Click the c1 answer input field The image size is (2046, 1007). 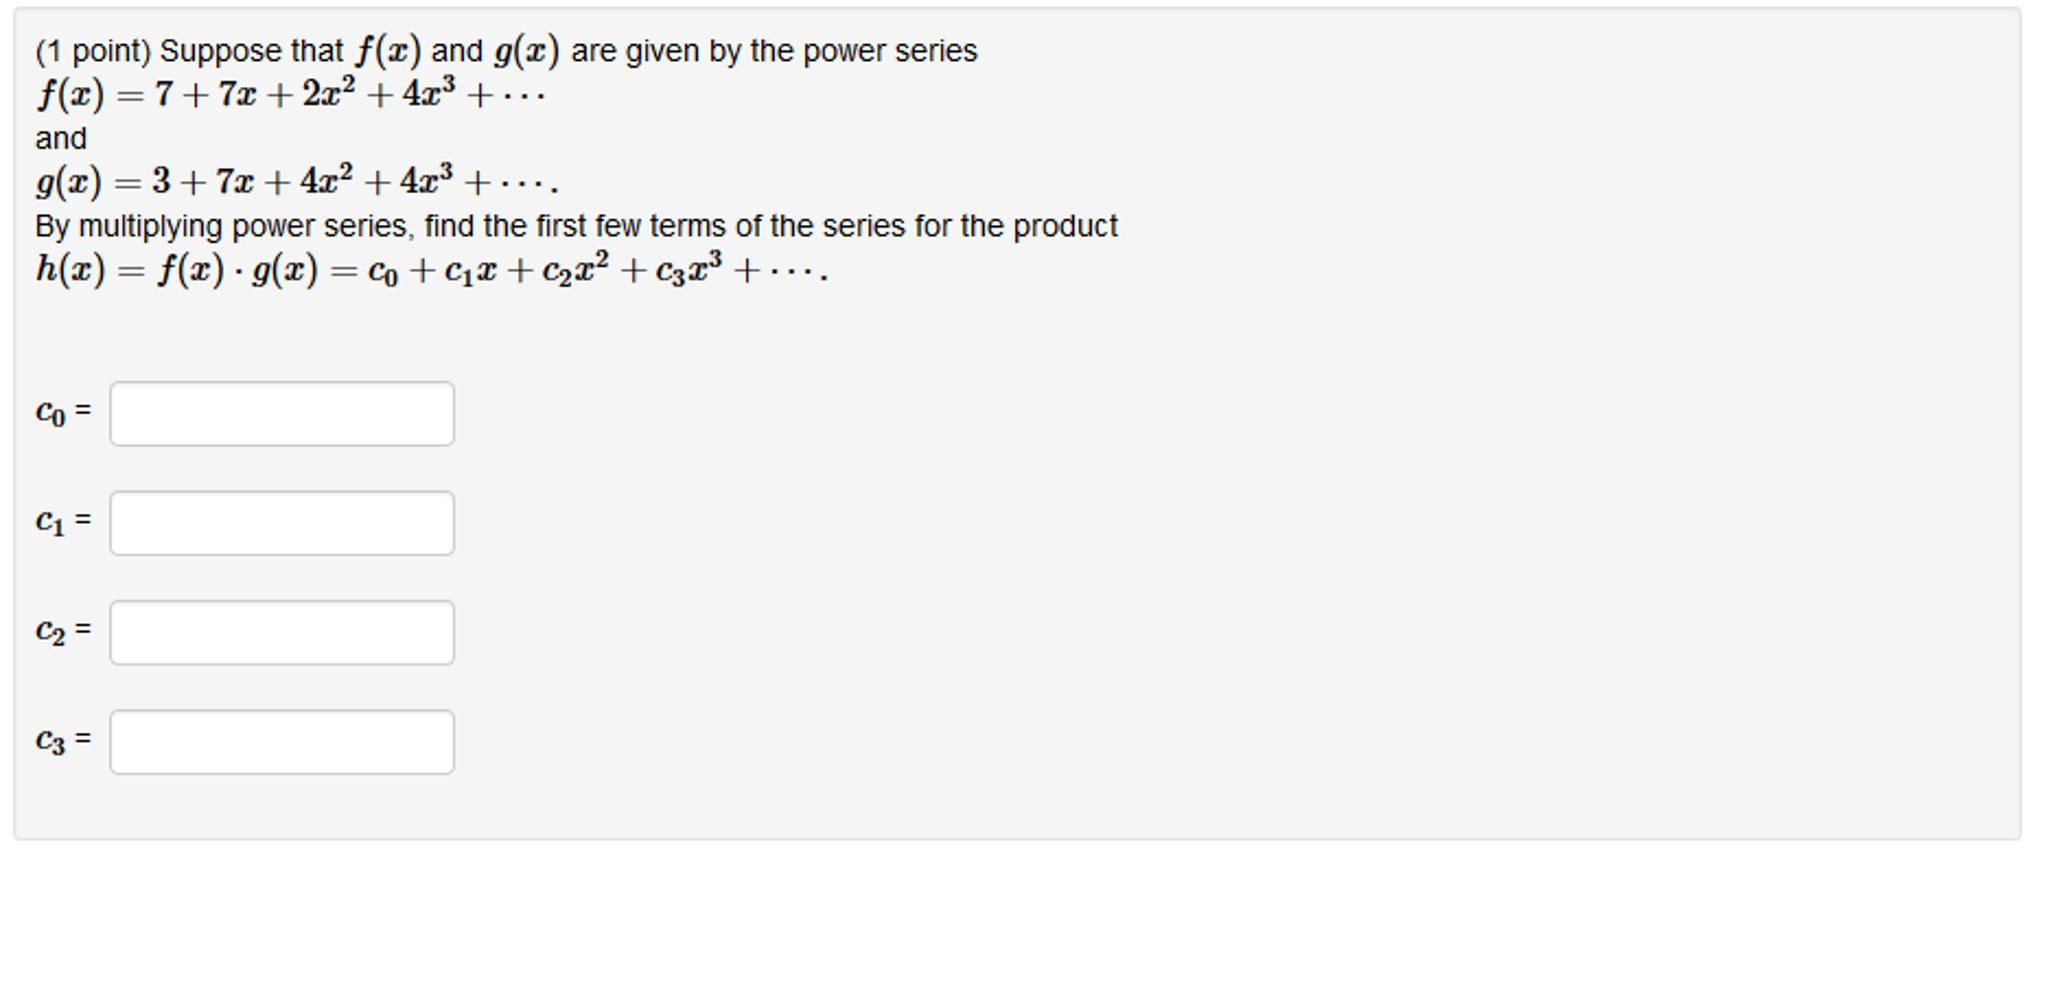281,522
